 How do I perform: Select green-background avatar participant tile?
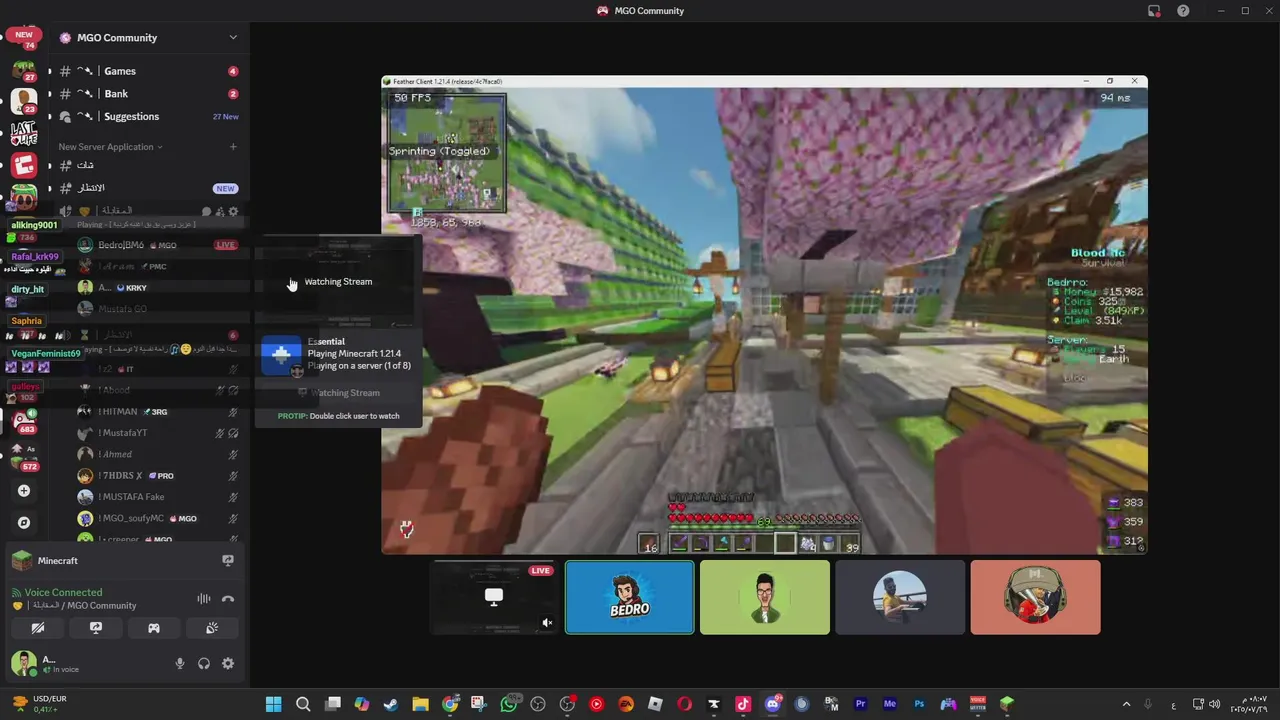coord(765,597)
